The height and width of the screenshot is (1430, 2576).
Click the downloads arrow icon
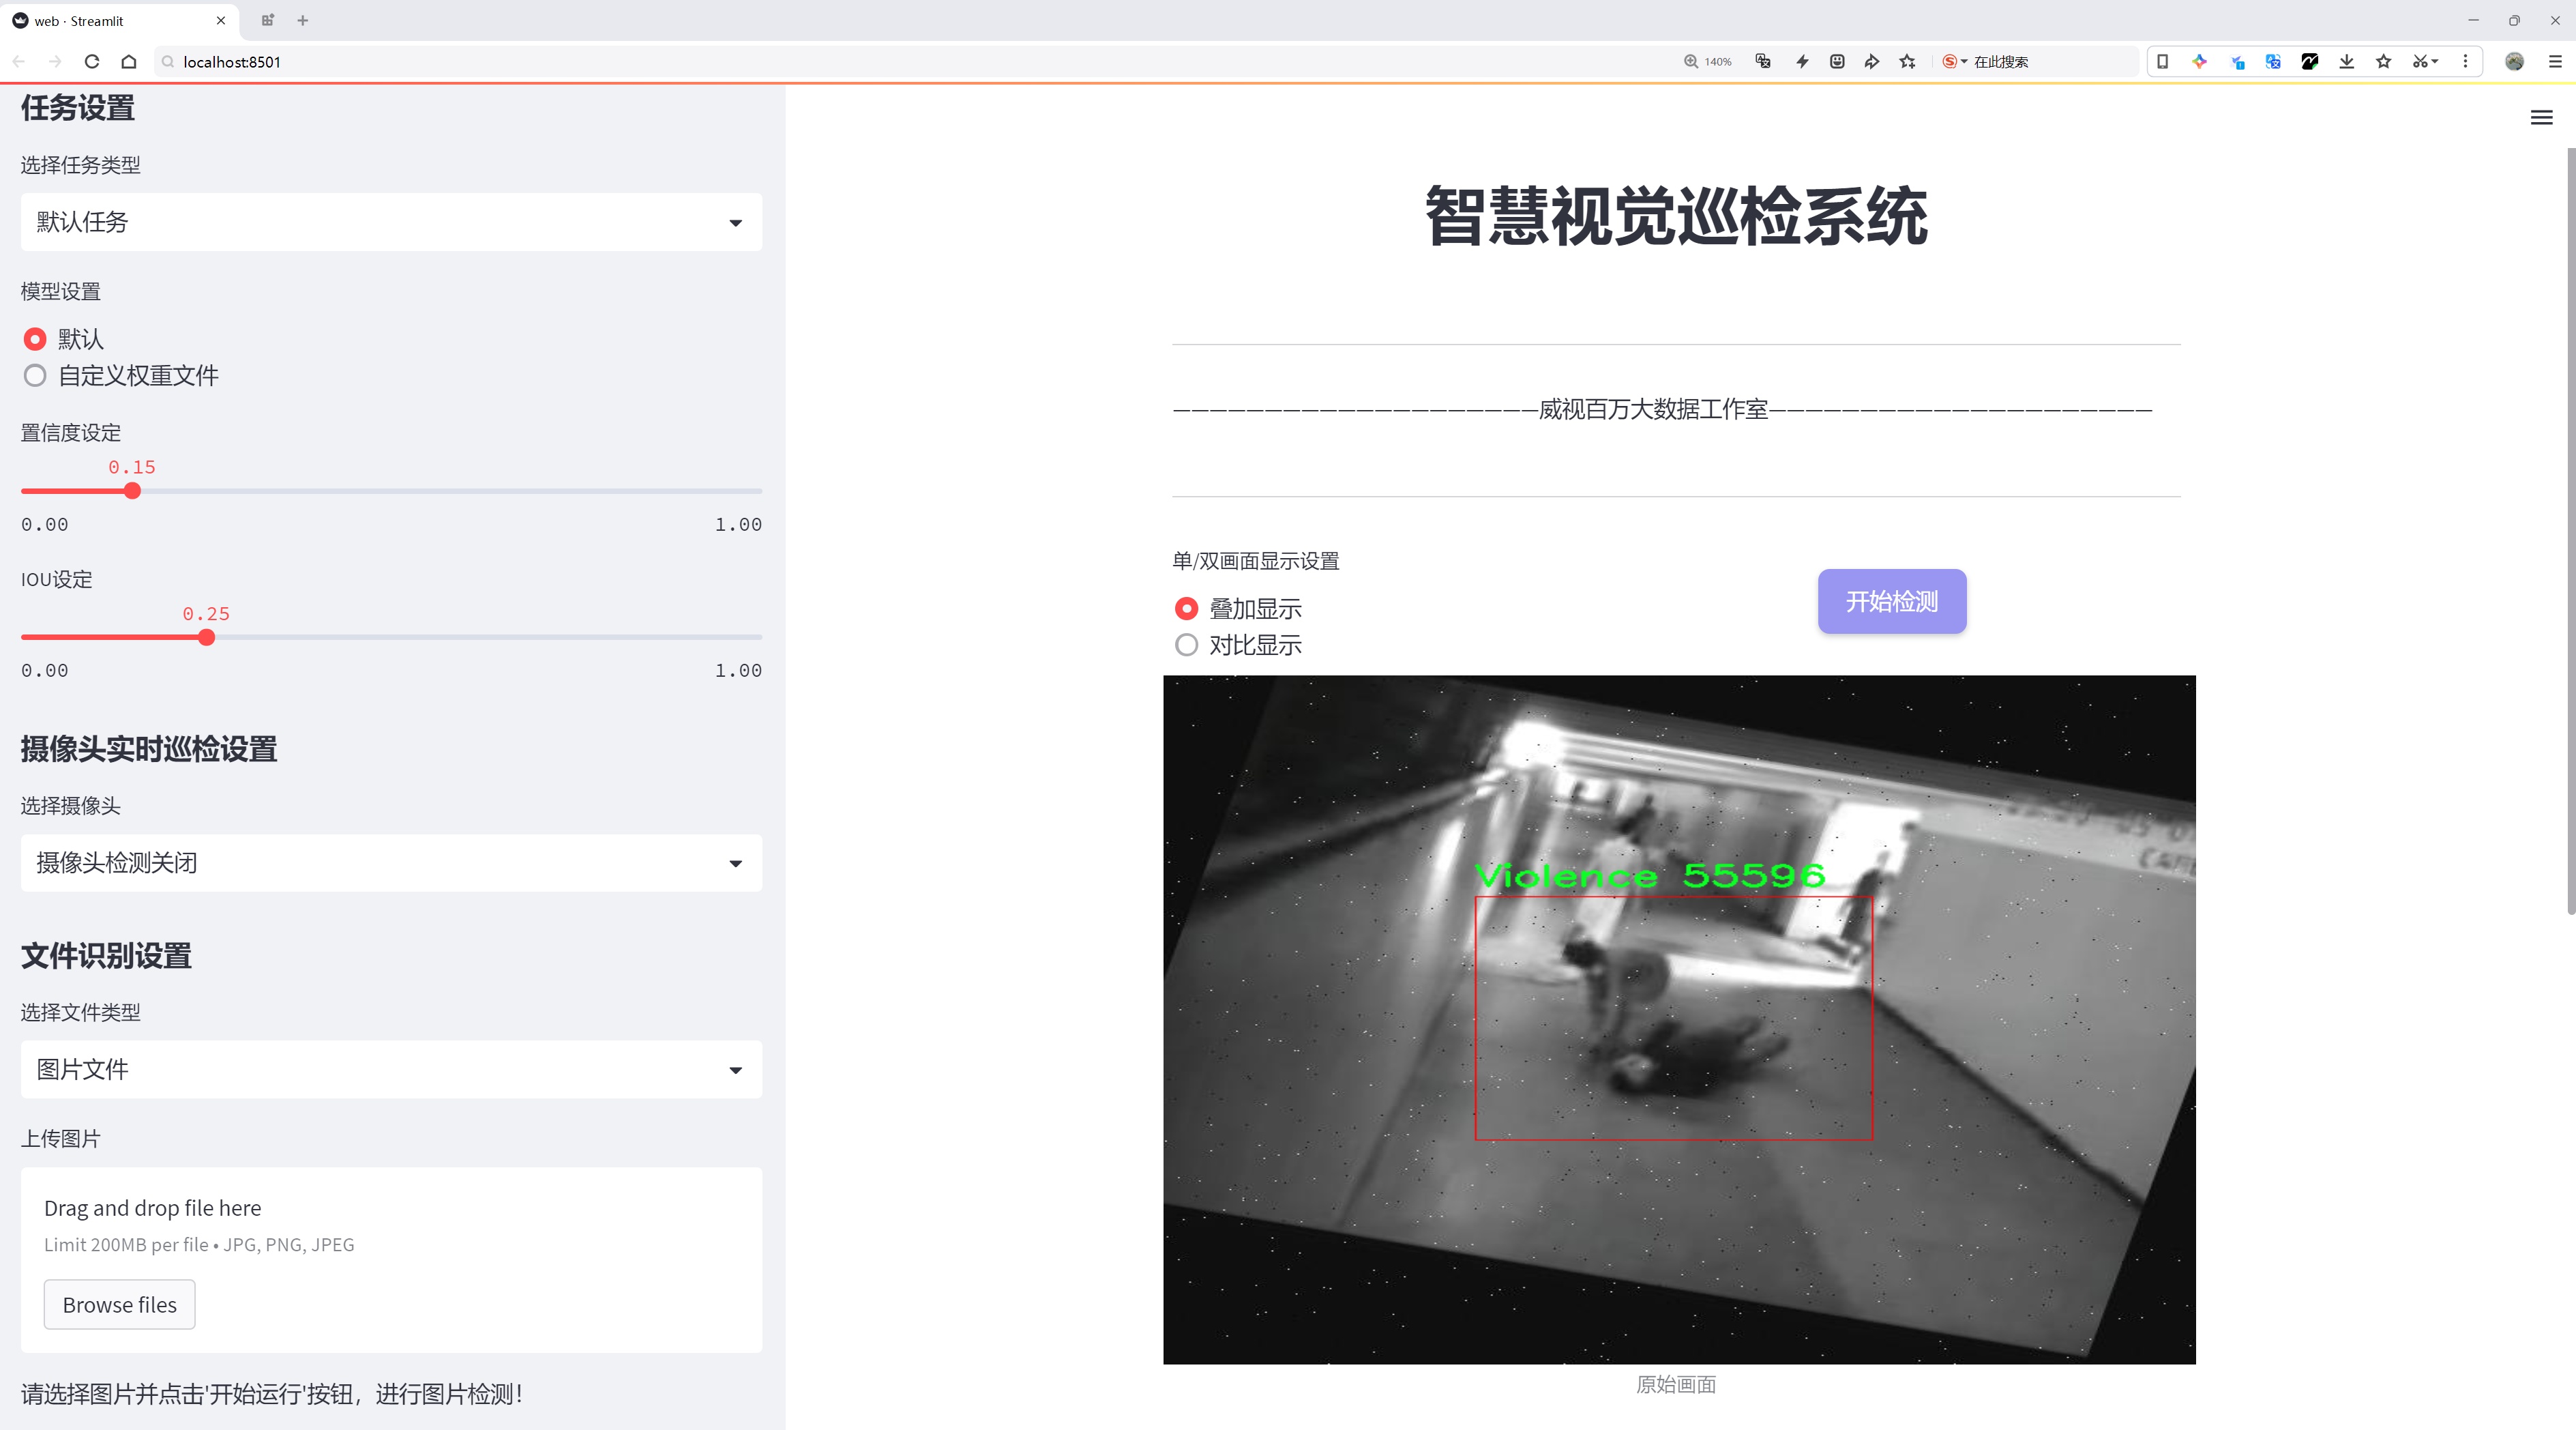click(x=2346, y=62)
